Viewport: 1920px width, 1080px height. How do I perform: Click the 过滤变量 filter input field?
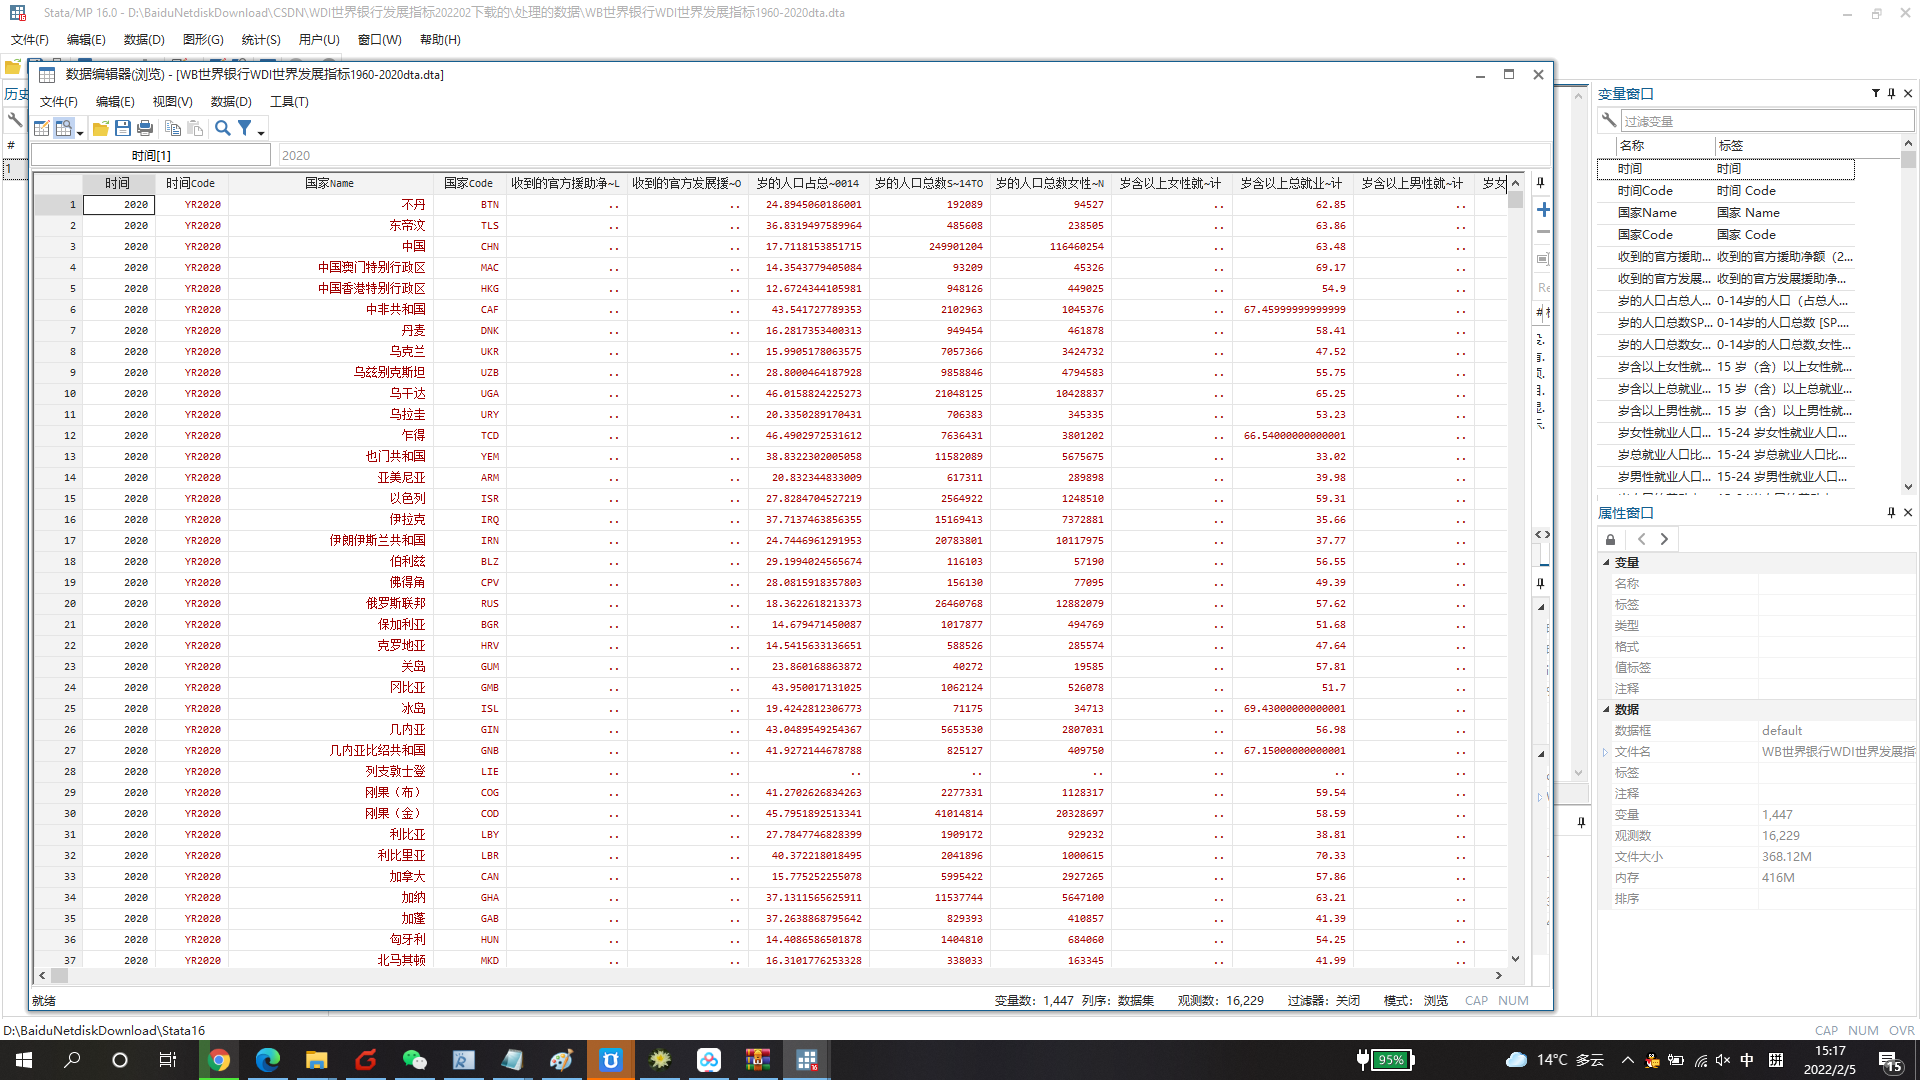(1765, 121)
